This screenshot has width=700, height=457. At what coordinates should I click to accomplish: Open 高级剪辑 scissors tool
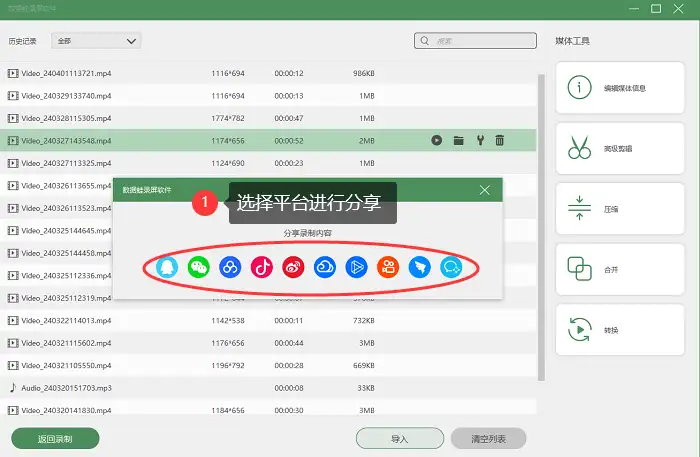pyautogui.click(x=620, y=149)
